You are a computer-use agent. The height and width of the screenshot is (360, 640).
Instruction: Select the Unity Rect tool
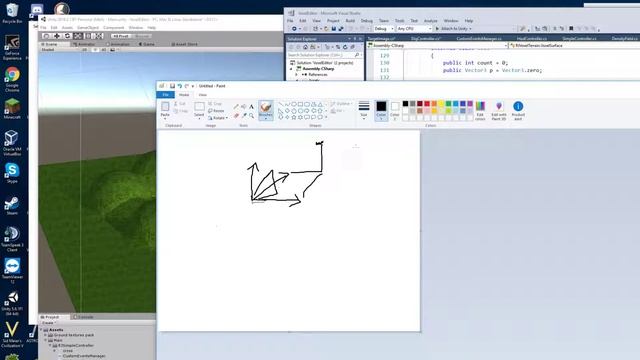88,36
